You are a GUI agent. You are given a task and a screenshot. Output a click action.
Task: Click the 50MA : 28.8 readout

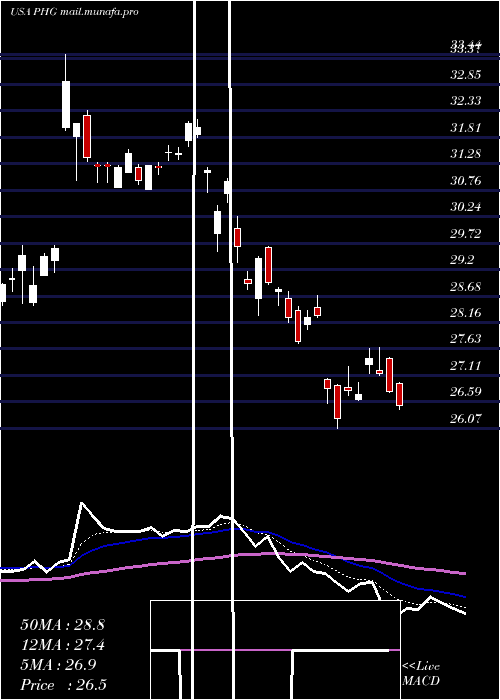62,625
